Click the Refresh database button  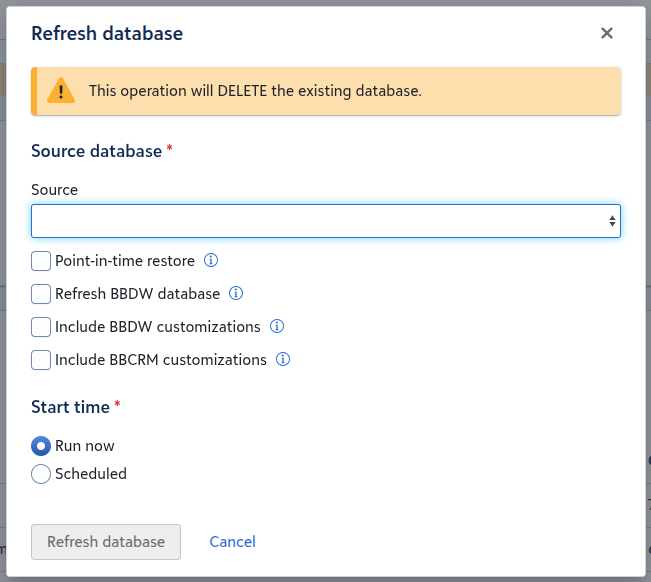[106, 542]
